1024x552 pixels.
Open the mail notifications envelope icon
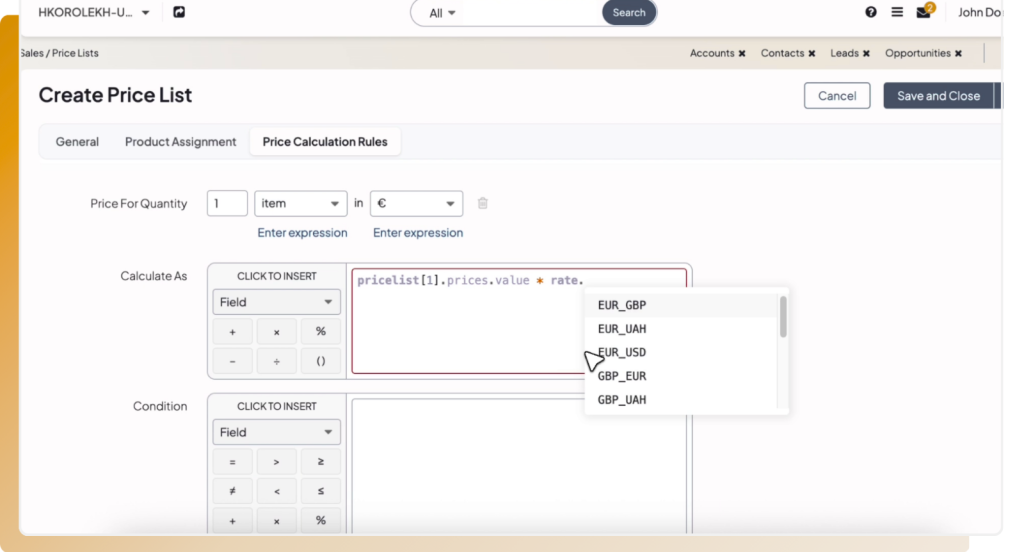pyautogui.click(x=923, y=13)
